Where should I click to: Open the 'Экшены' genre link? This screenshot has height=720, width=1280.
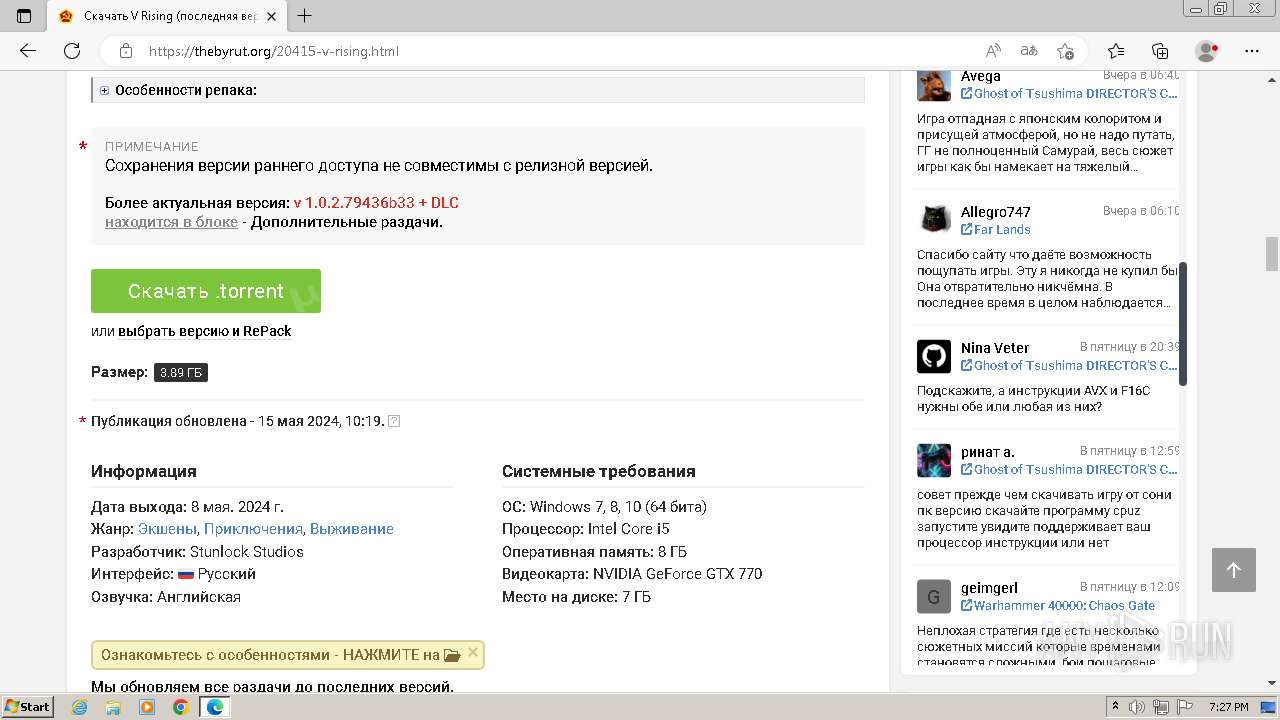click(x=167, y=529)
